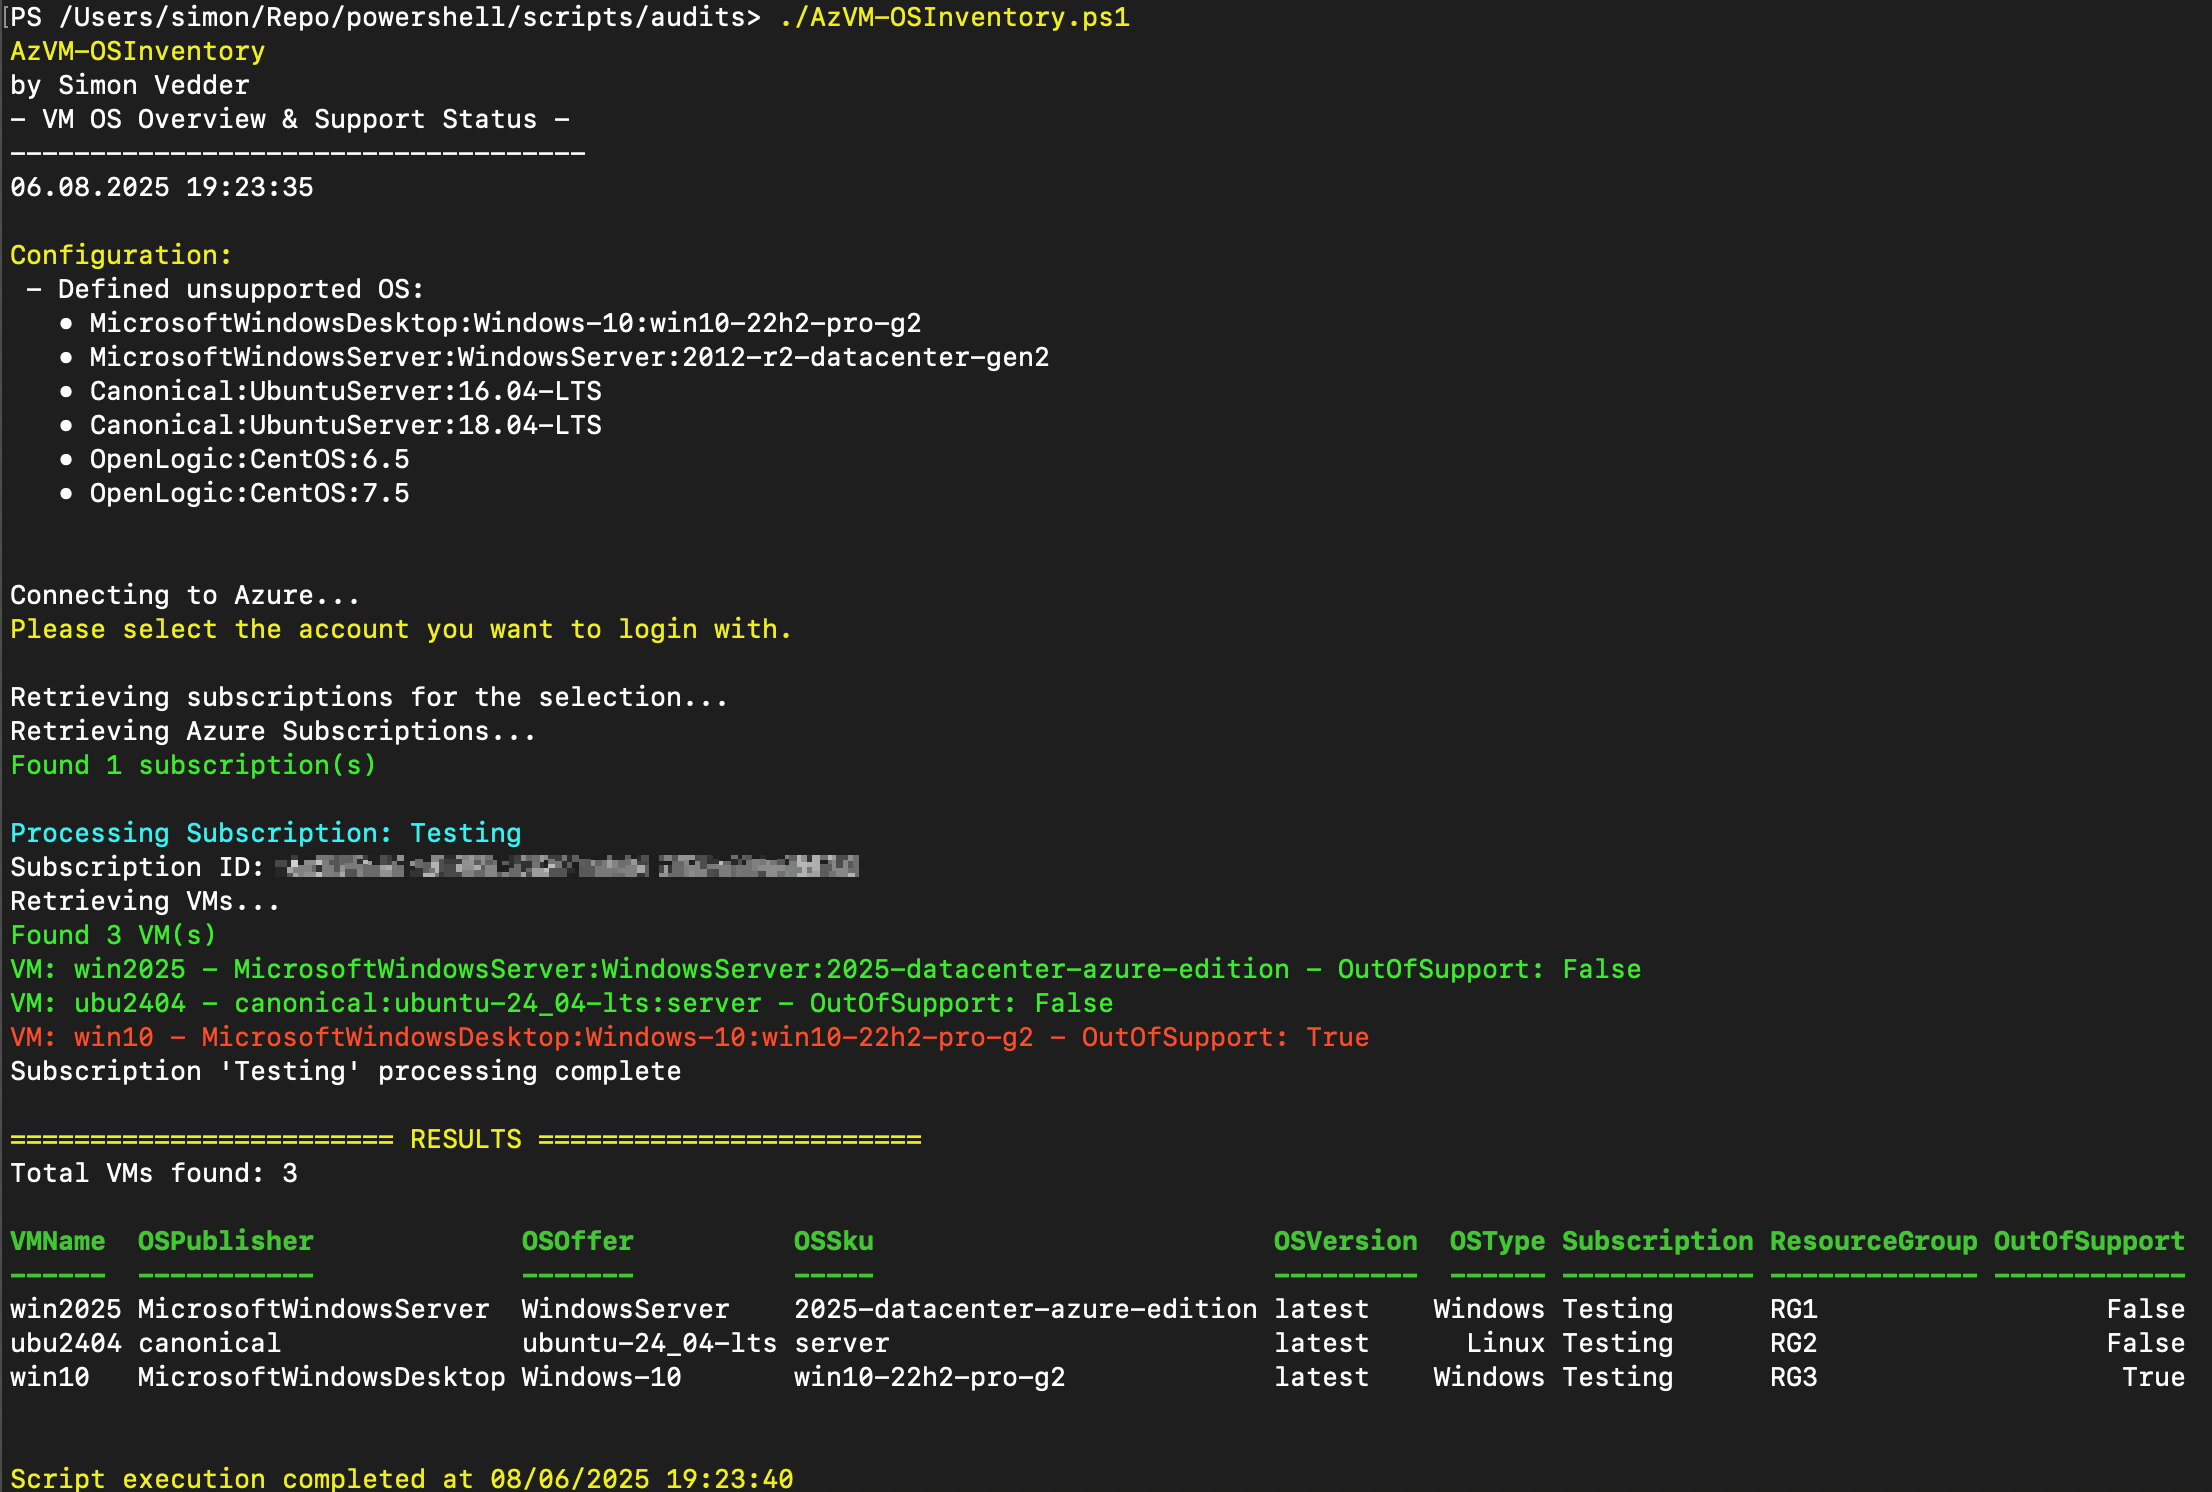The image size is (2212, 1492).
Task: Click 'Script execution completed' line
Action: (x=402, y=1478)
